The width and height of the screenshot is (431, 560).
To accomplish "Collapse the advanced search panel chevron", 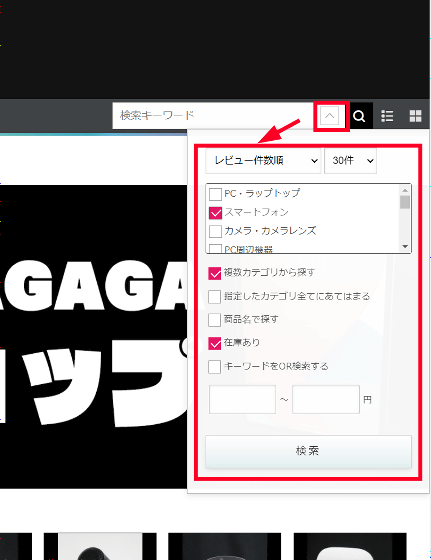I will [x=330, y=116].
